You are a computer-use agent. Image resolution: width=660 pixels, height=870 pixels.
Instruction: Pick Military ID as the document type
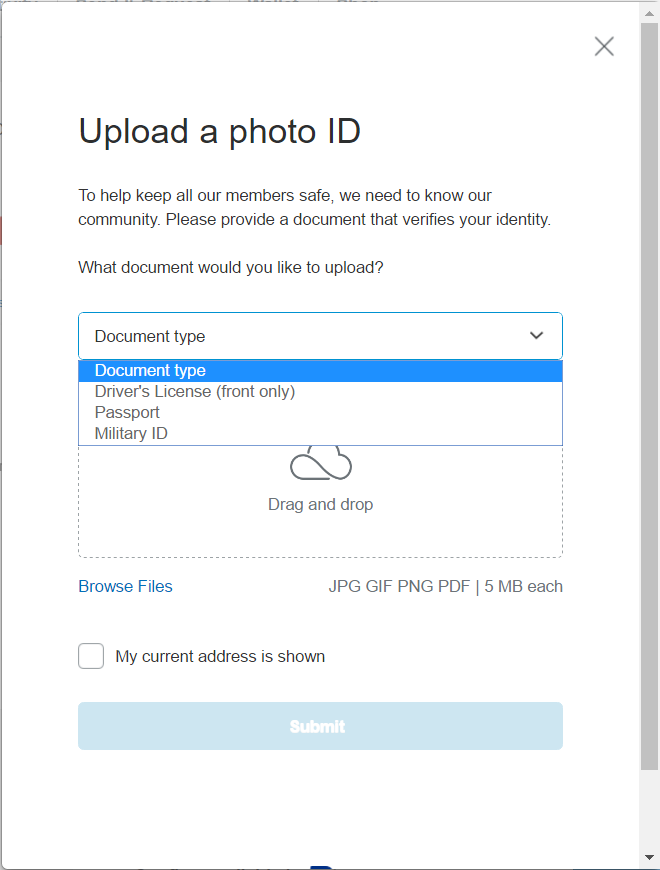[x=131, y=434]
